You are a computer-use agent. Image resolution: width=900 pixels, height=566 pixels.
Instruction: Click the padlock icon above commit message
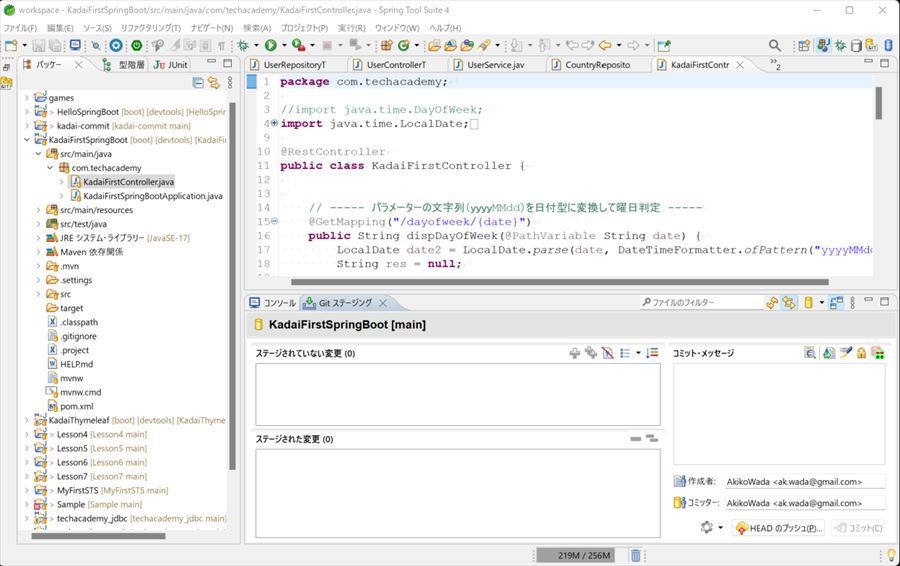(x=860, y=353)
